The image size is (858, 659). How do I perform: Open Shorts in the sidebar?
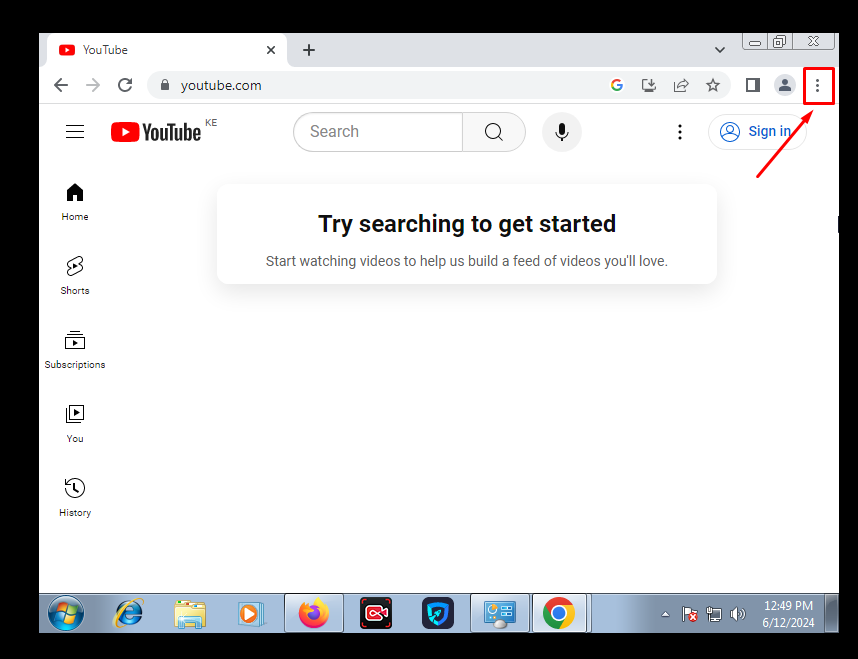[75, 276]
